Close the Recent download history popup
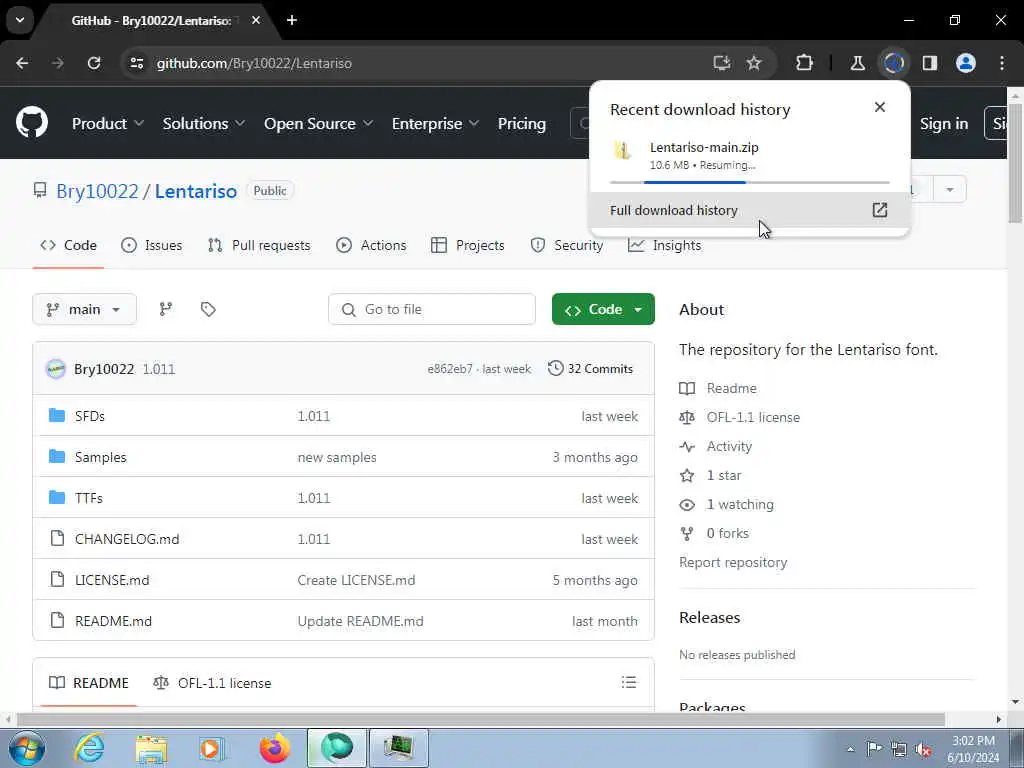 880,107
